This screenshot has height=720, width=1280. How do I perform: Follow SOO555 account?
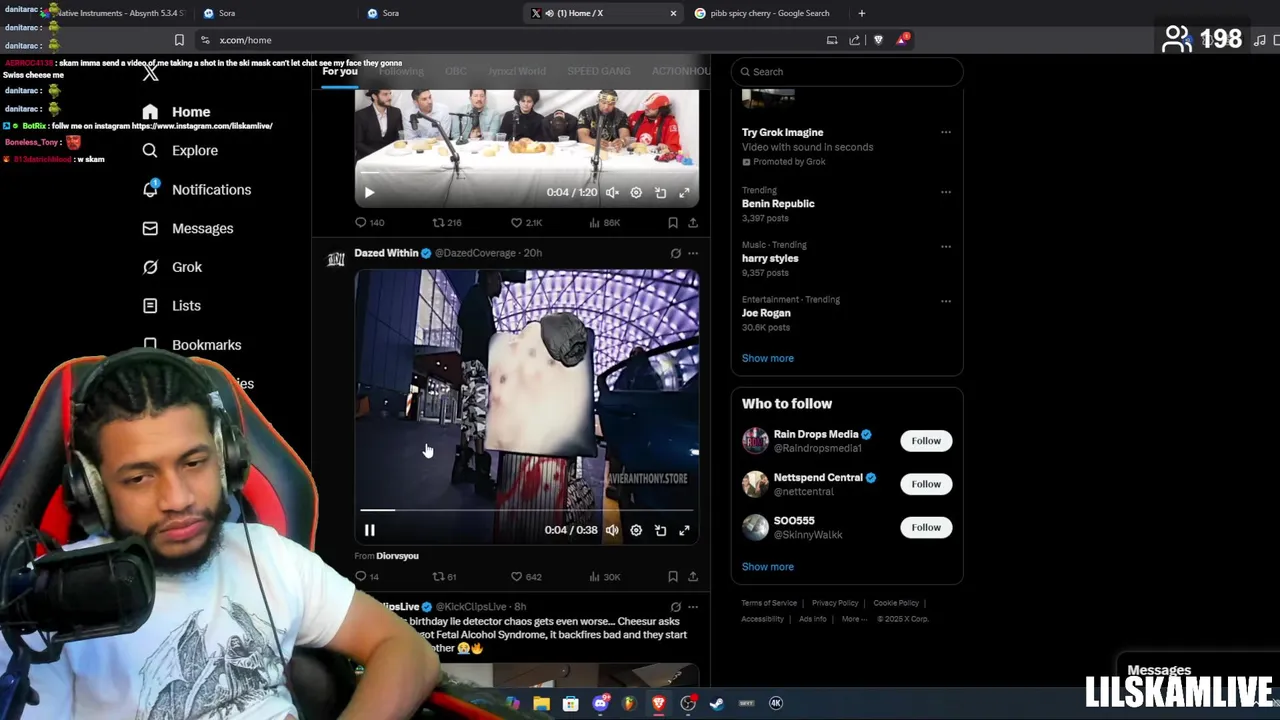point(926,527)
